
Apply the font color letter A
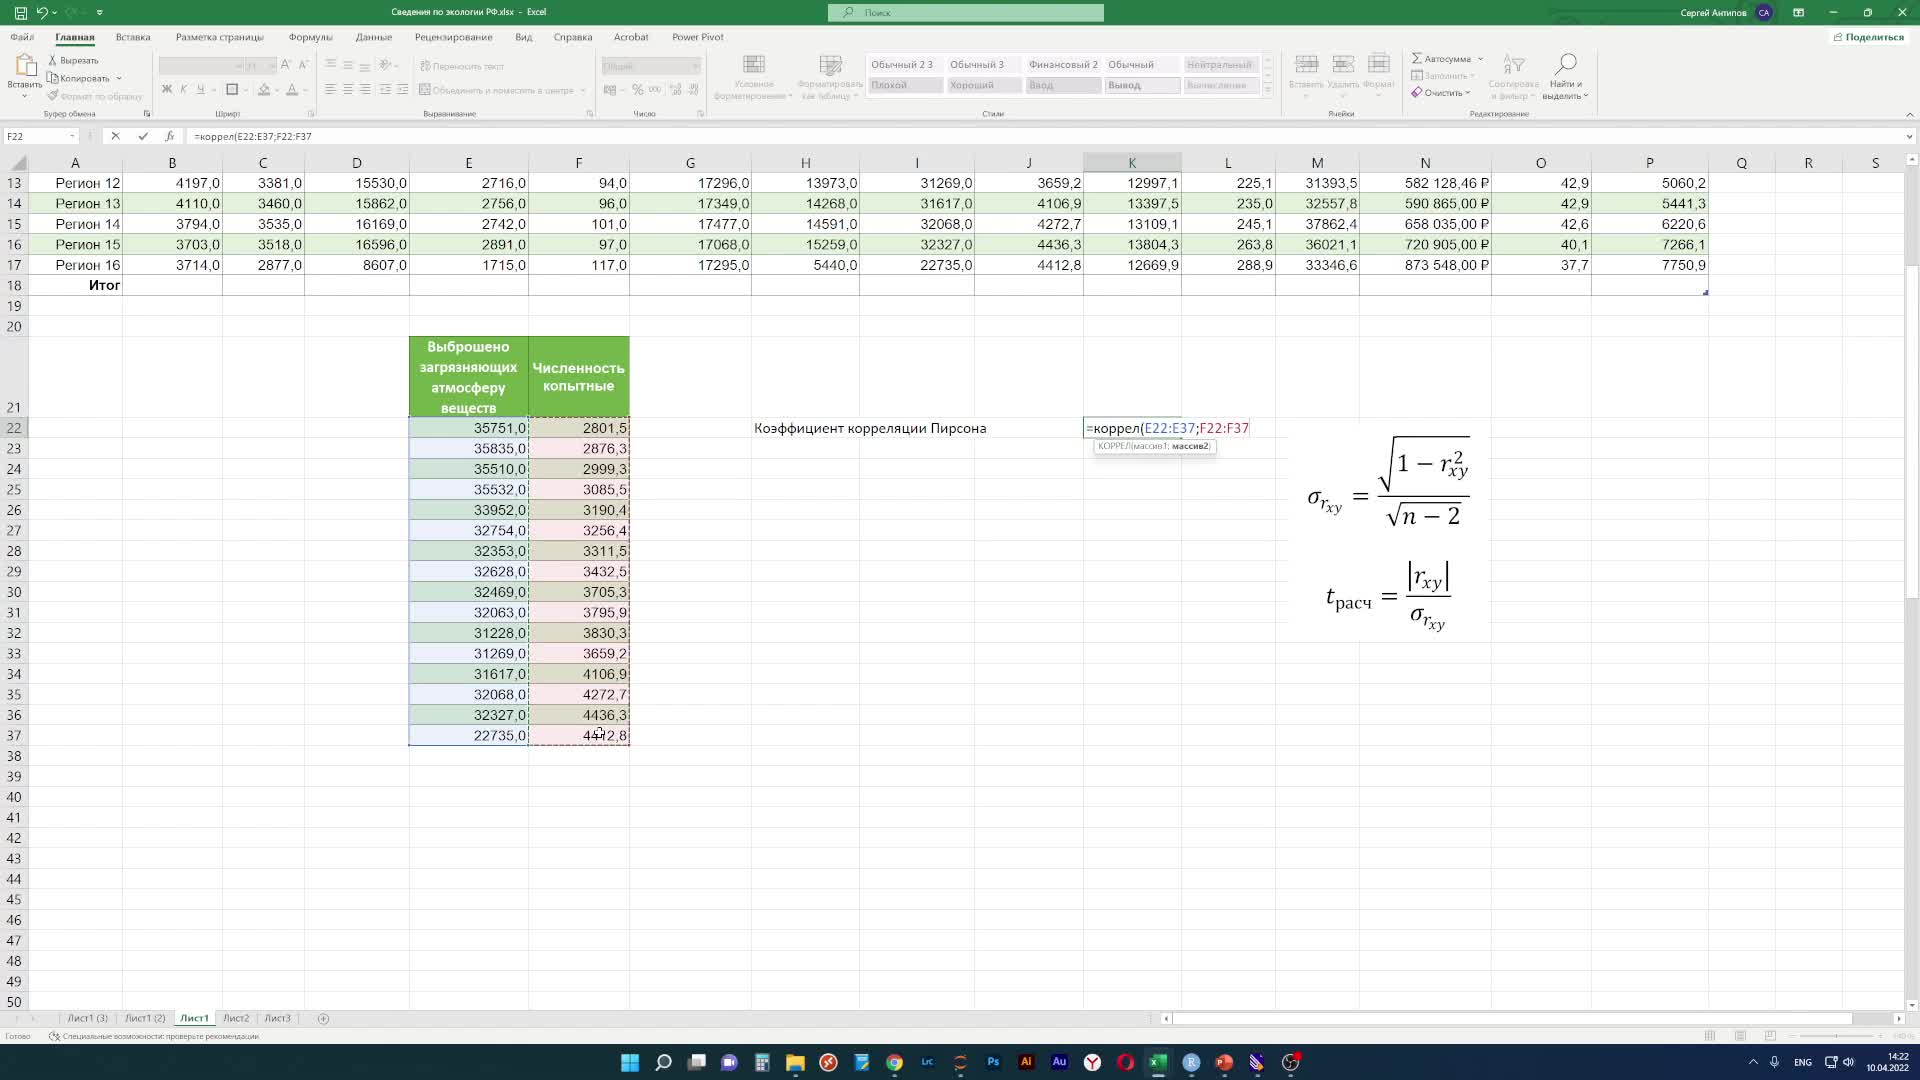(x=292, y=90)
